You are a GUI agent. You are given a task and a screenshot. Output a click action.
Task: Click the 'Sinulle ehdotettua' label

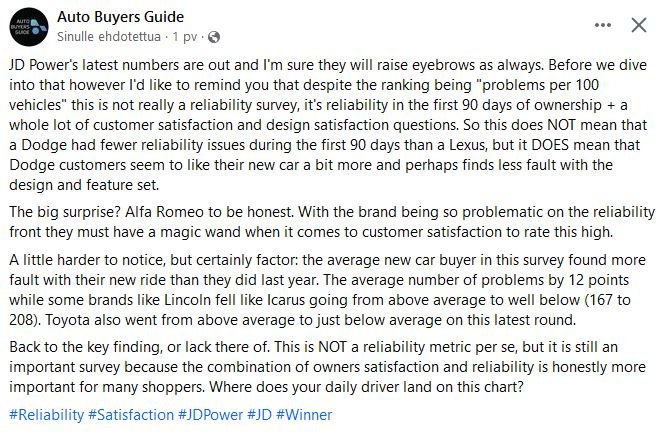pos(109,37)
